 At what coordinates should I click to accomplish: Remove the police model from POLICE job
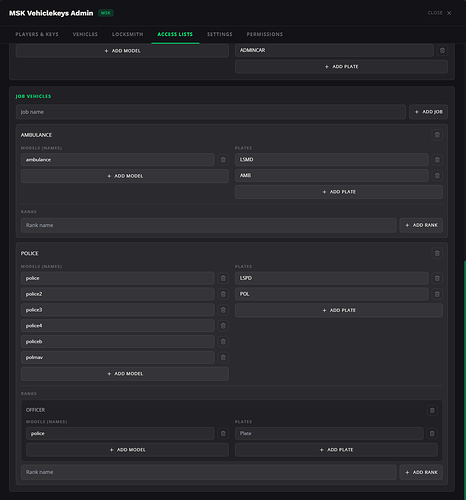(x=223, y=278)
